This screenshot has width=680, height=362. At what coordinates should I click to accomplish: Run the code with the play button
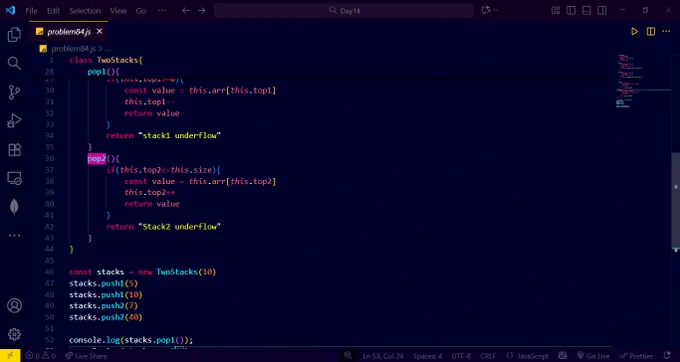click(x=634, y=31)
